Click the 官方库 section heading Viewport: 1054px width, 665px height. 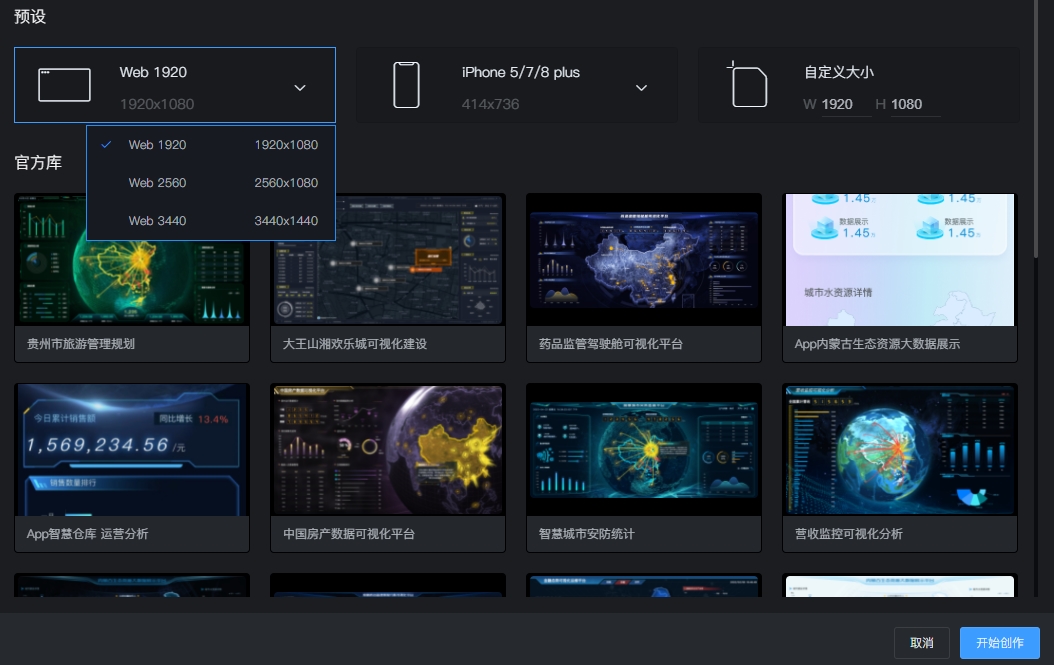[x=38, y=163]
